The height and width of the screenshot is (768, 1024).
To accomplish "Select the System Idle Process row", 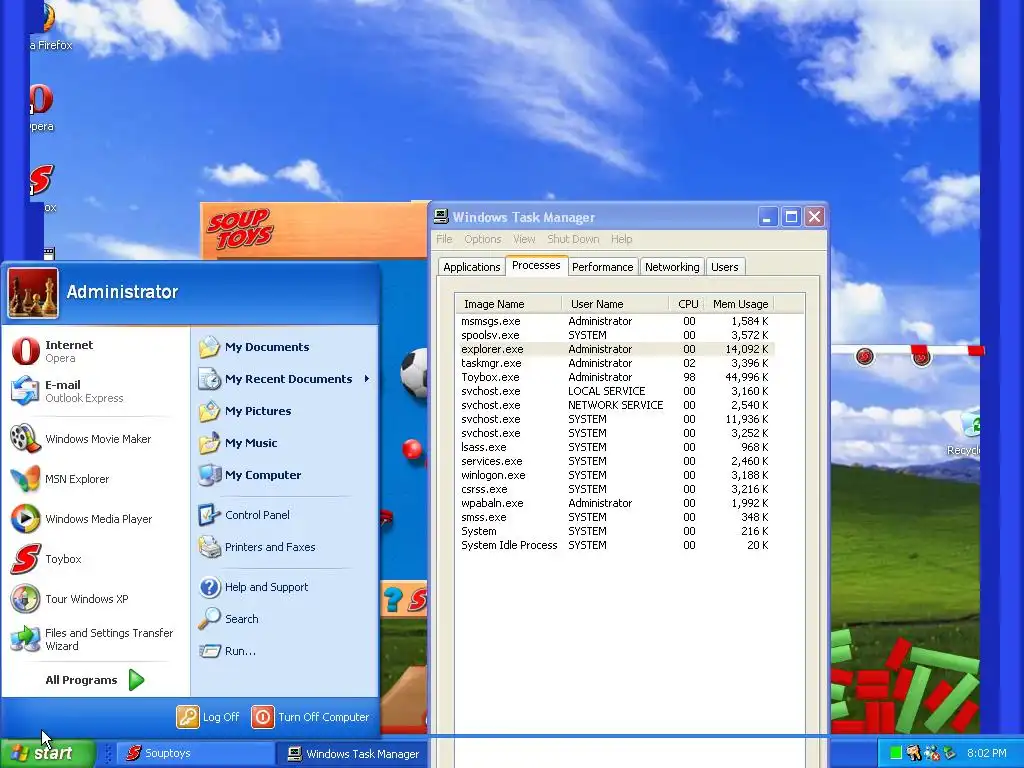I will point(615,545).
